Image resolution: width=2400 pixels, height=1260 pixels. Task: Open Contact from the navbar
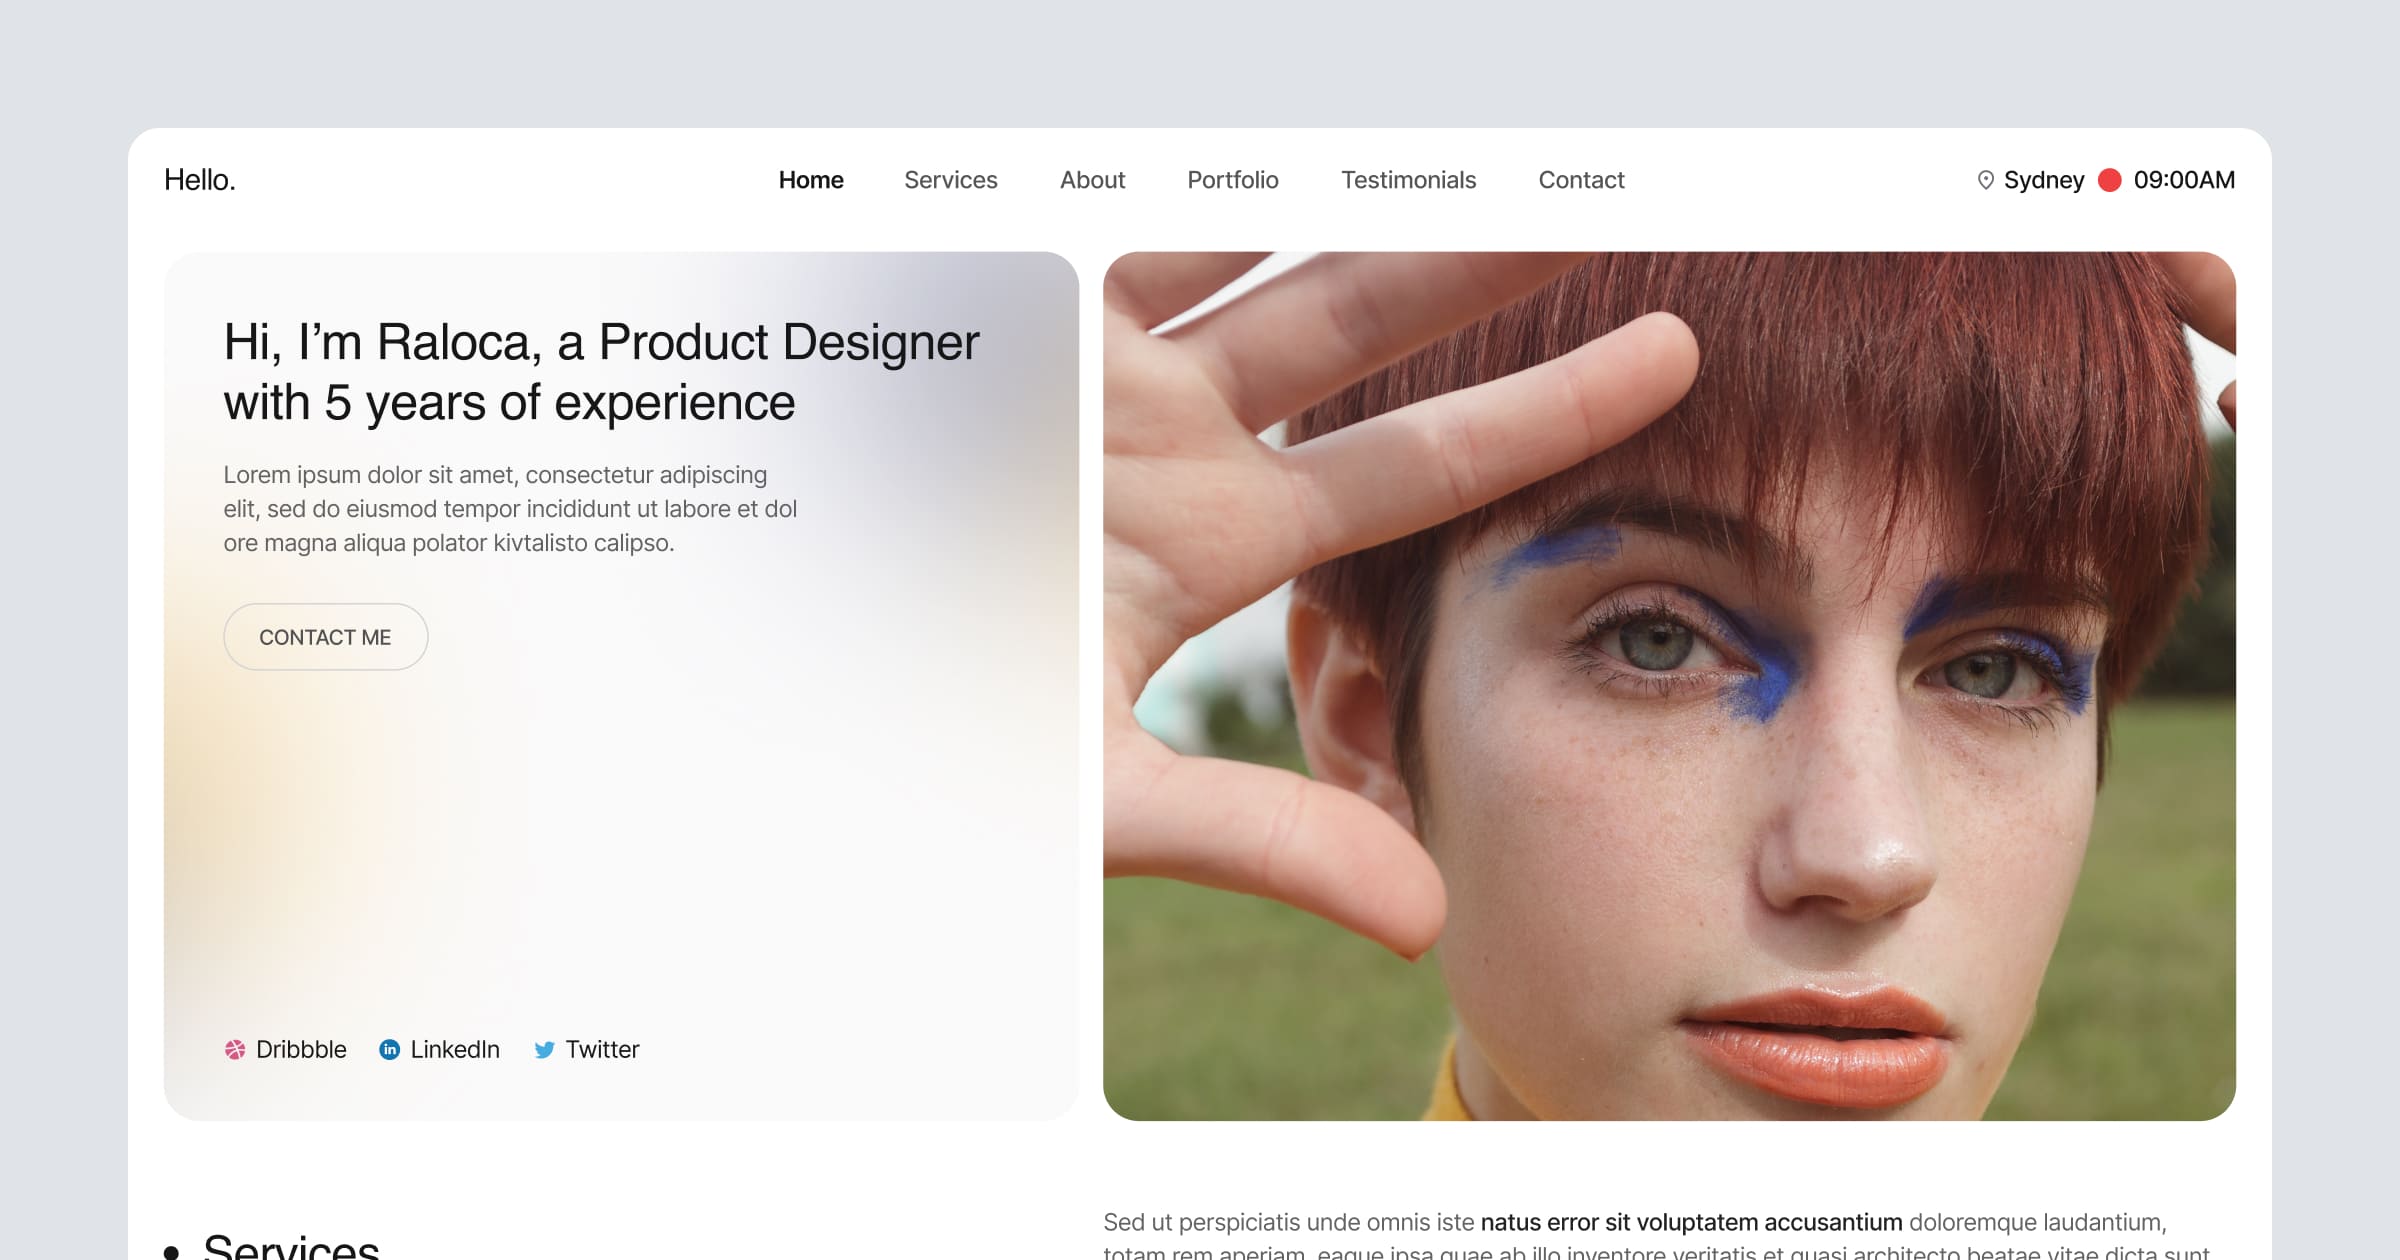tap(1581, 180)
